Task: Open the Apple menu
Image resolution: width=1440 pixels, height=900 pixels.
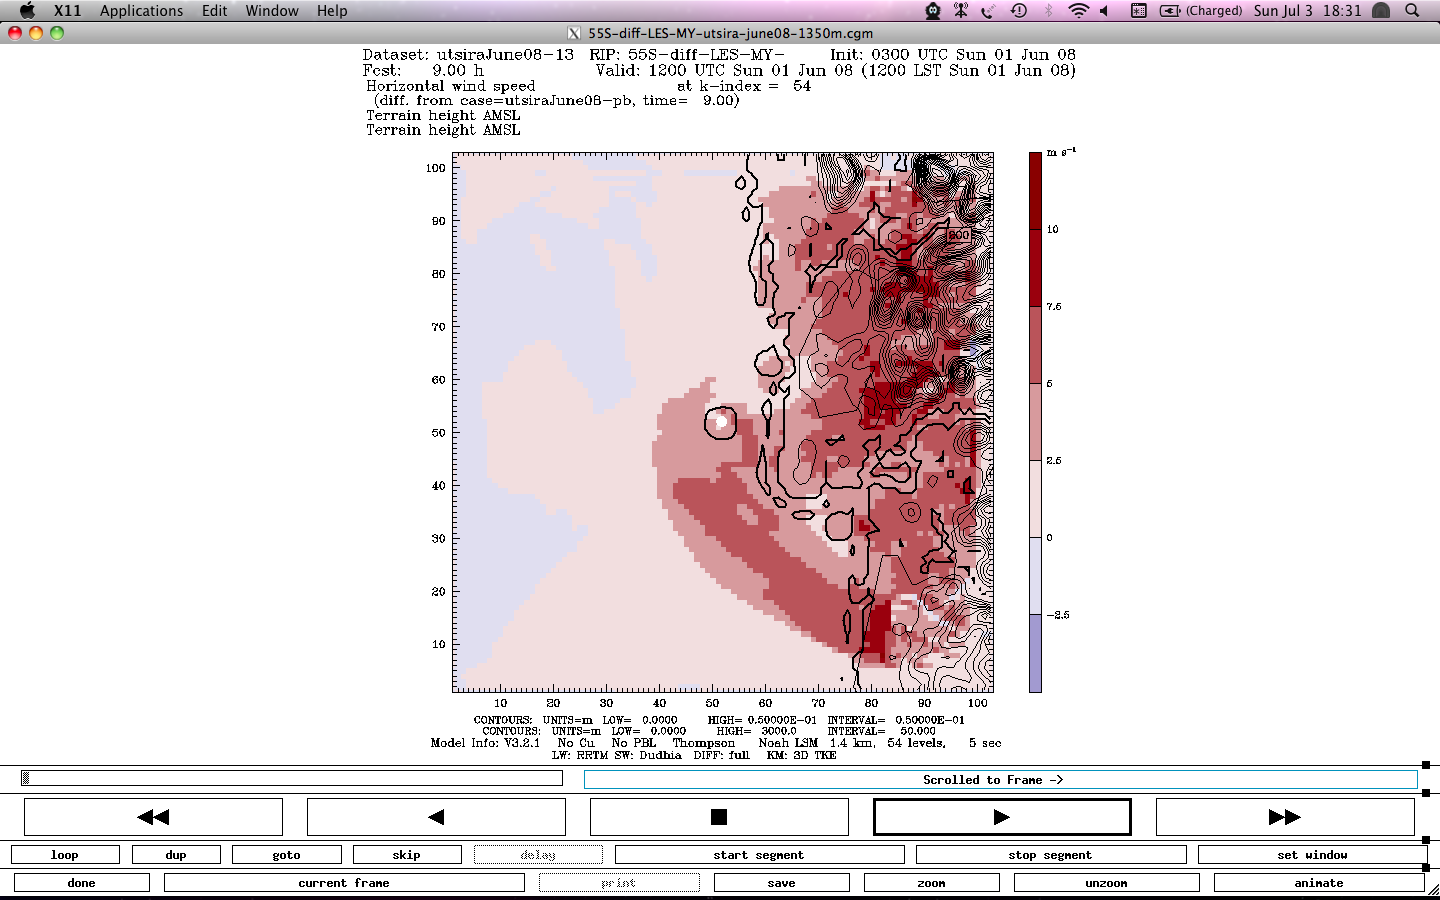Action: tap(27, 11)
